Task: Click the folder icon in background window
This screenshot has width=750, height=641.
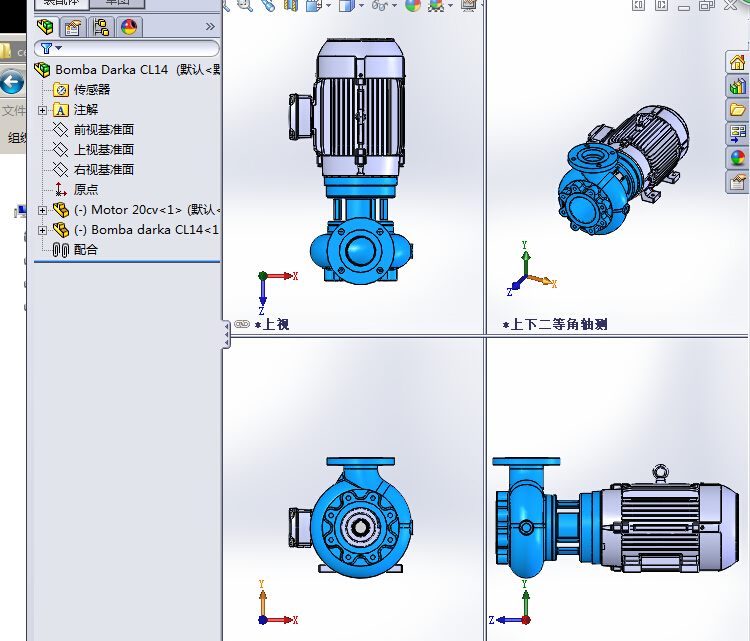Action: 6,51
